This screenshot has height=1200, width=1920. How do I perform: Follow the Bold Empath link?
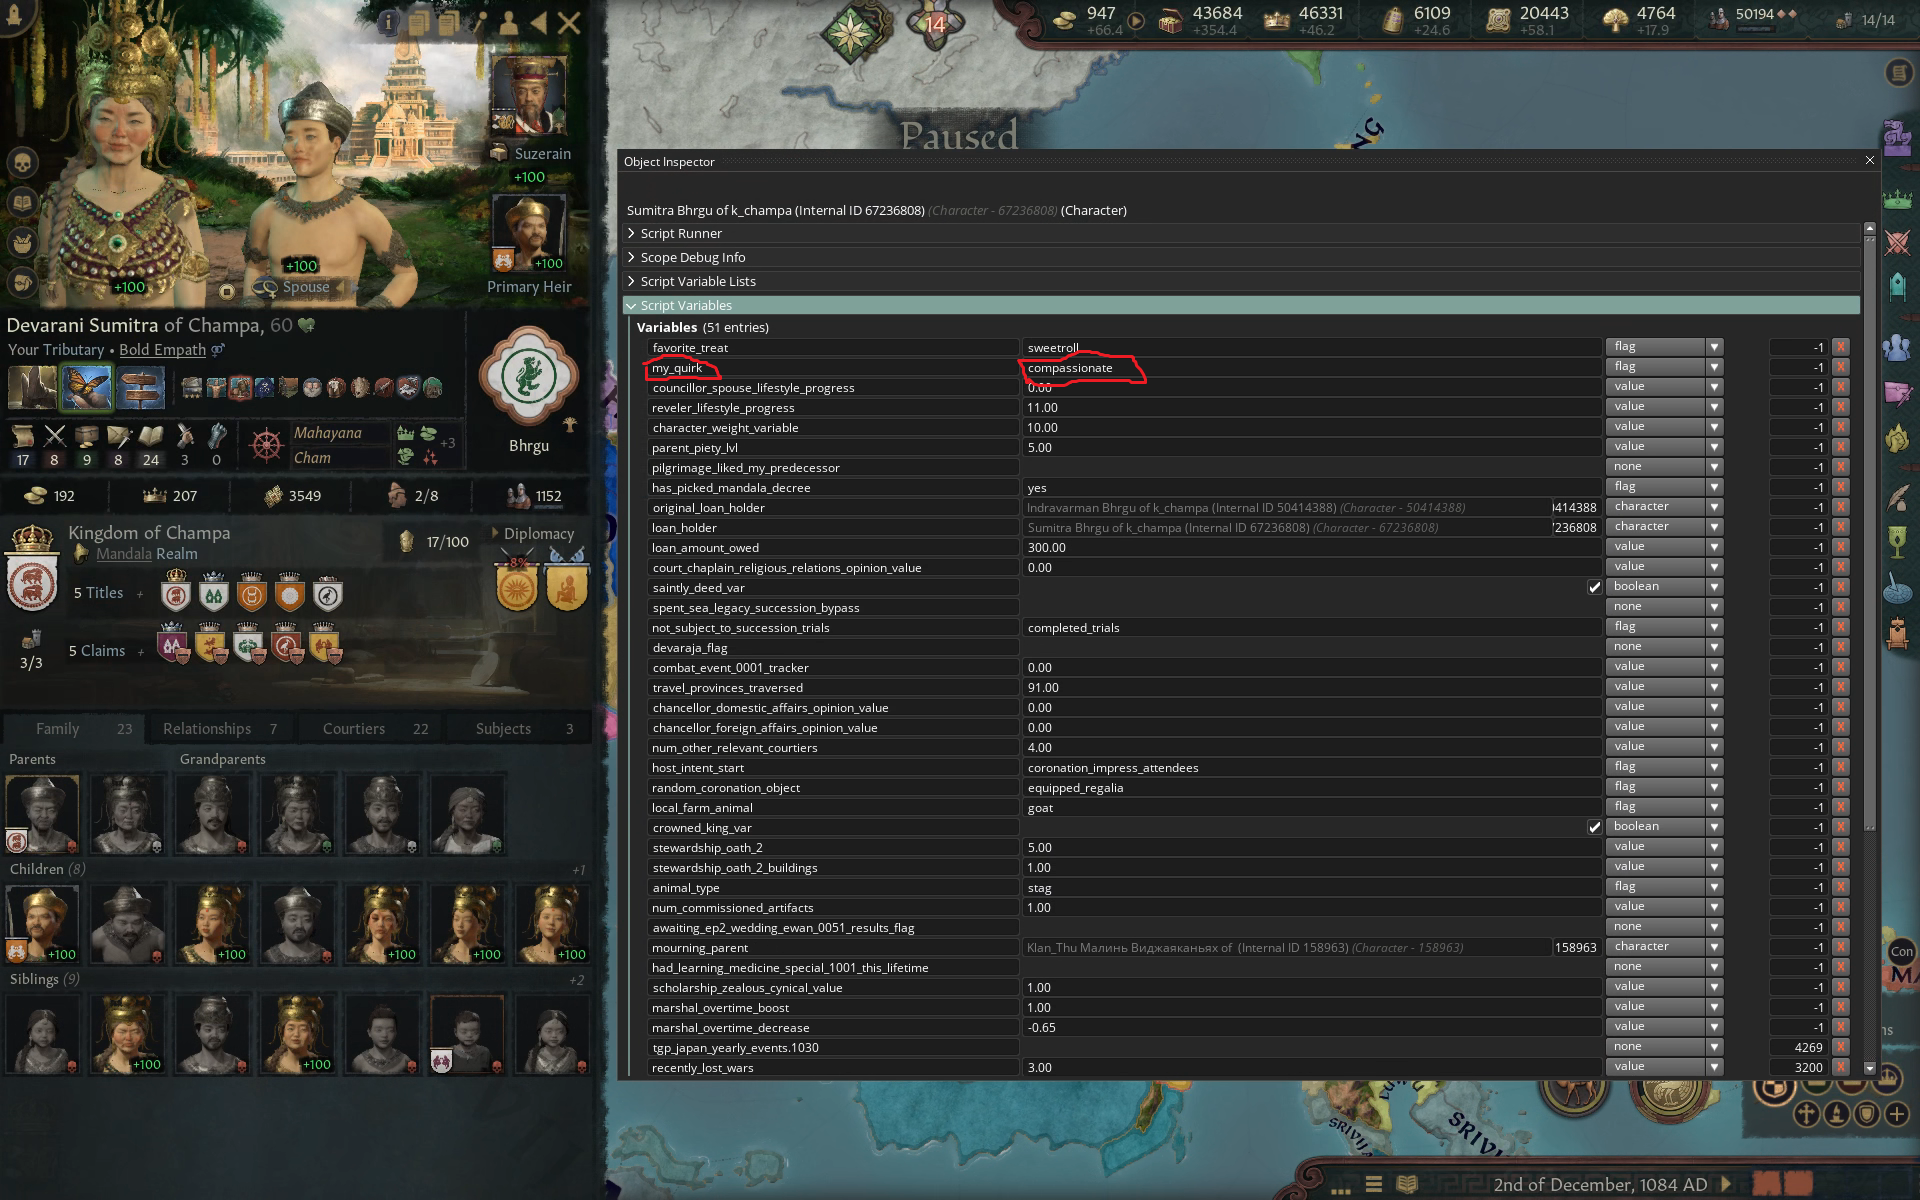(162, 350)
